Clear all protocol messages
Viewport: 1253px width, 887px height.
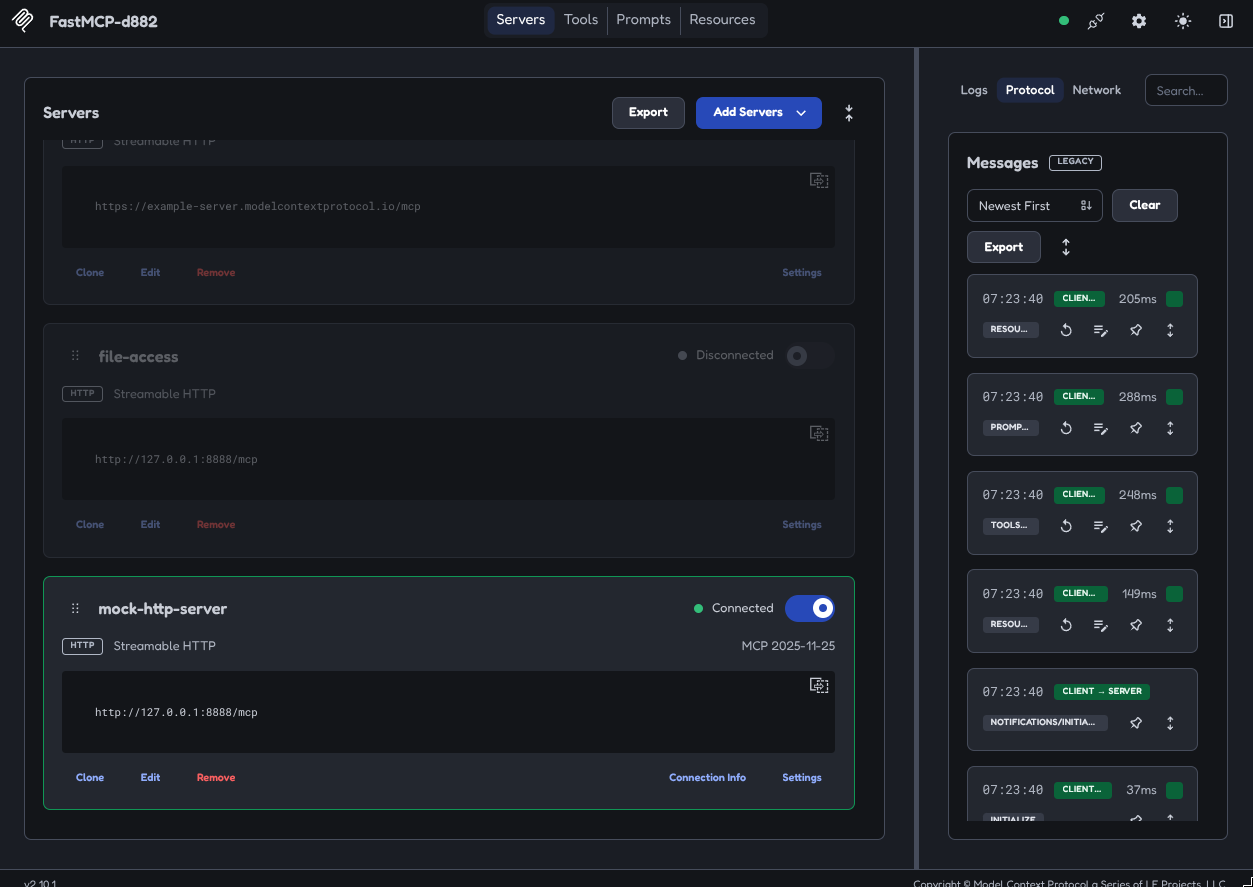[1145, 206]
